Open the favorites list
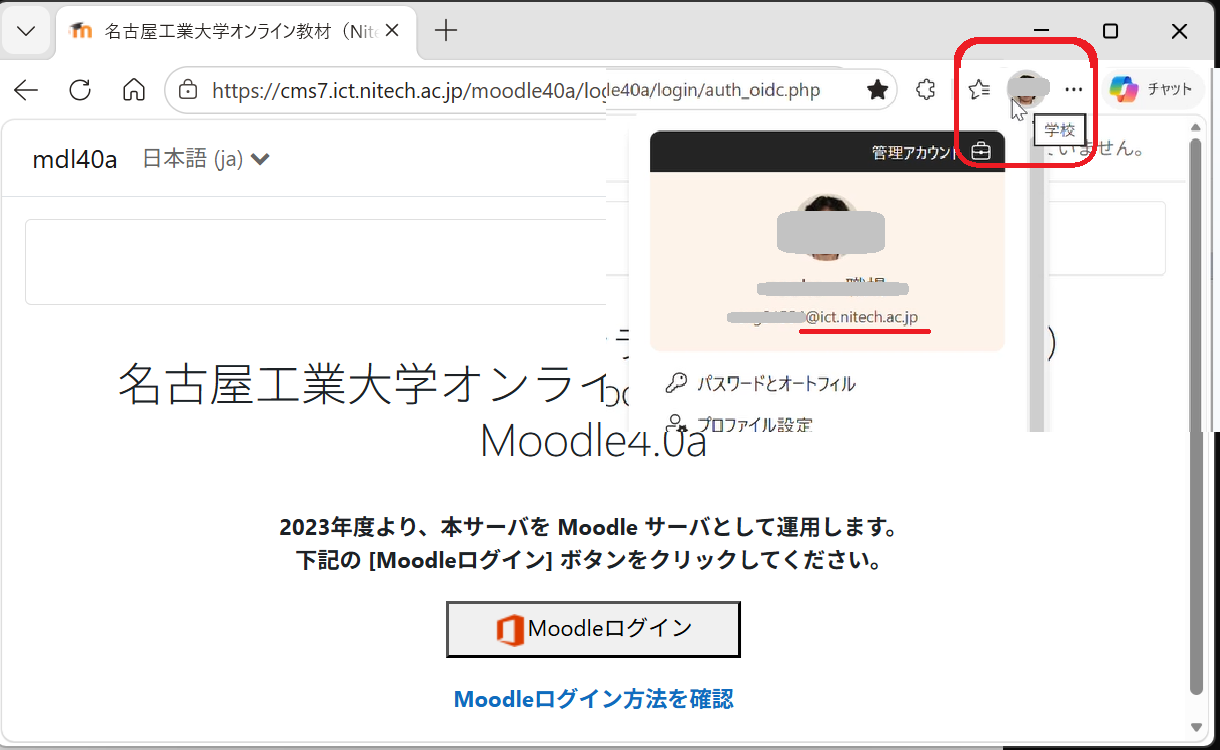This screenshot has height=750, width=1220. click(980, 90)
